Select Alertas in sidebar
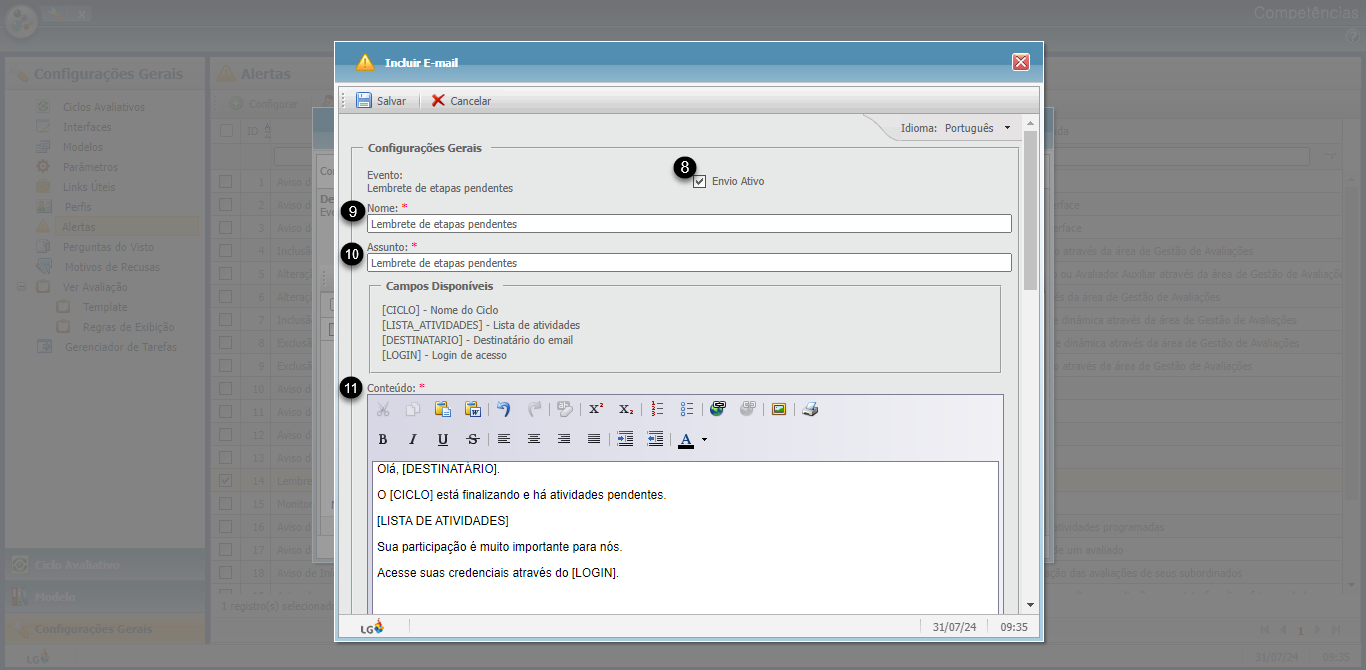 click(x=79, y=227)
